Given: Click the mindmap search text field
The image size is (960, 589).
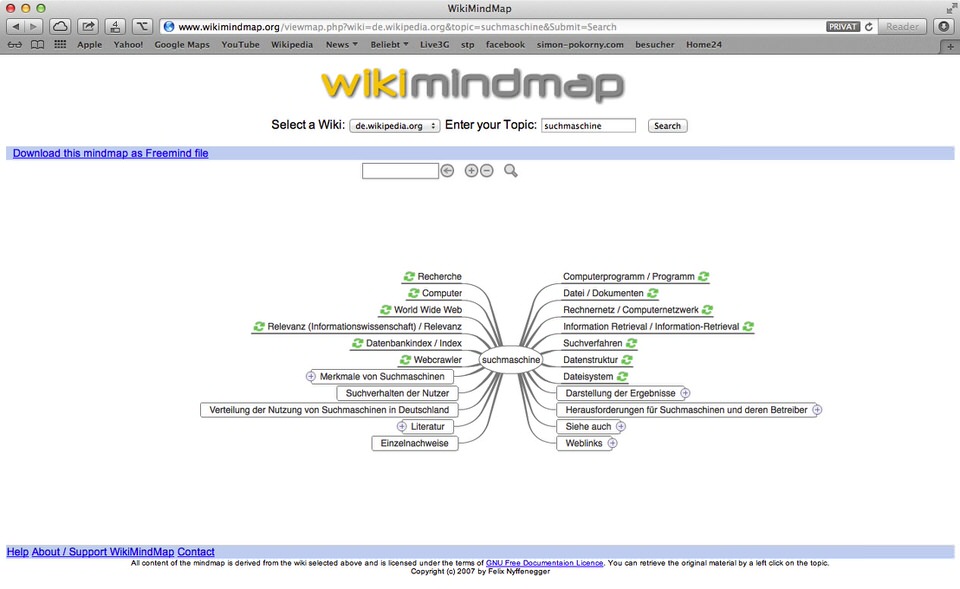Looking at the screenshot, I should (x=400, y=171).
